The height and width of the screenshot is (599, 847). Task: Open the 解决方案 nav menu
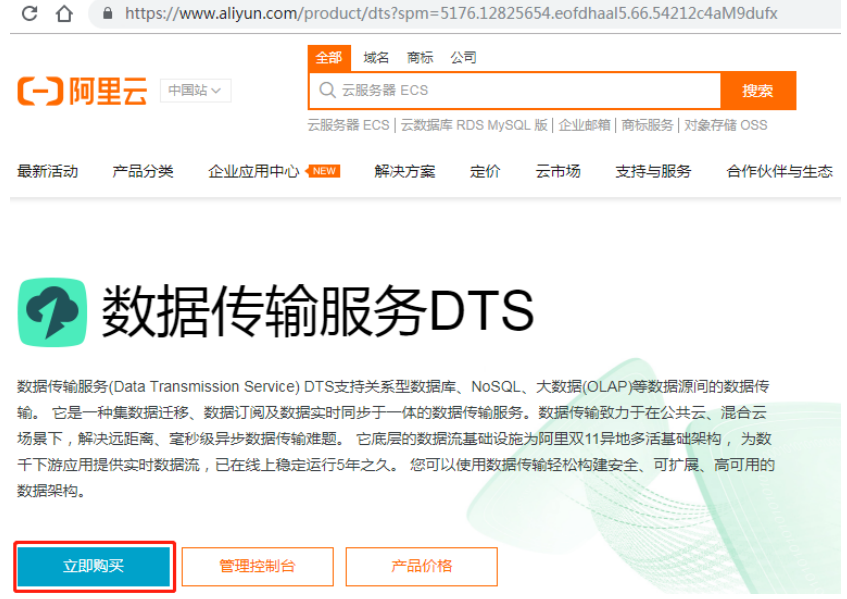pyautogui.click(x=405, y=171)
